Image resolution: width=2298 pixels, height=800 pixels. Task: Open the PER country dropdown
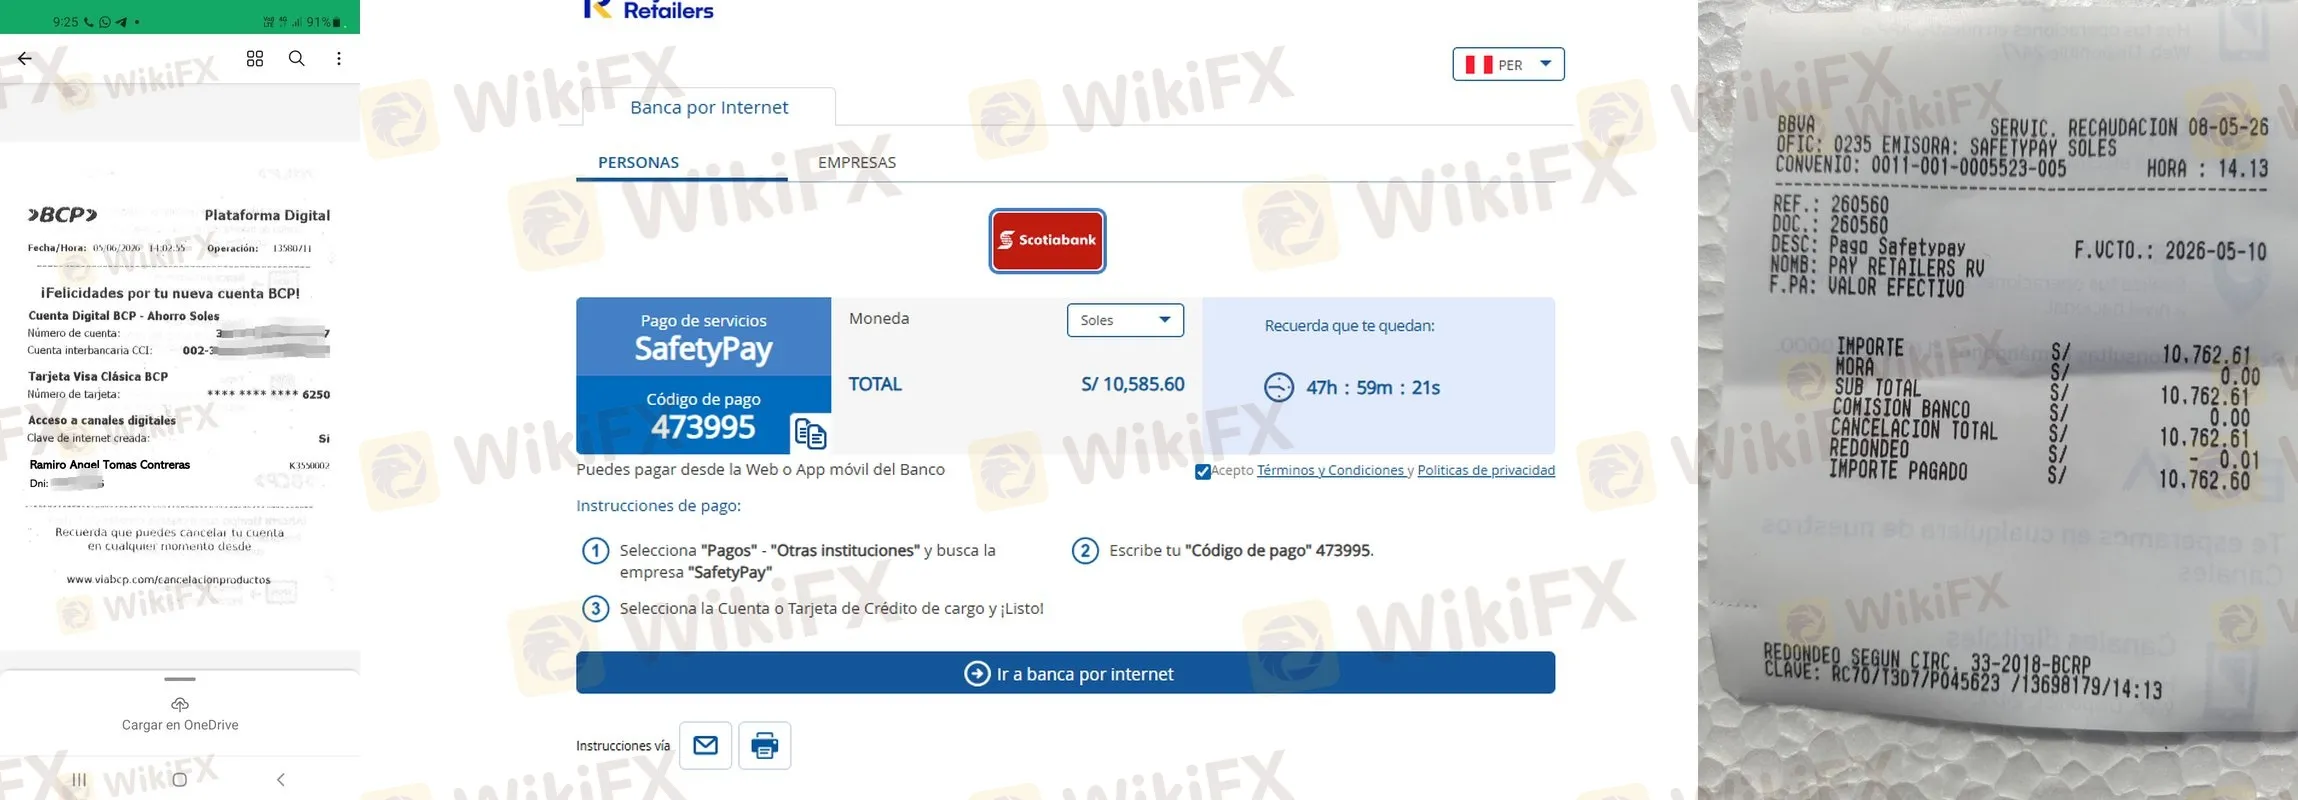tap(1508, 64)
